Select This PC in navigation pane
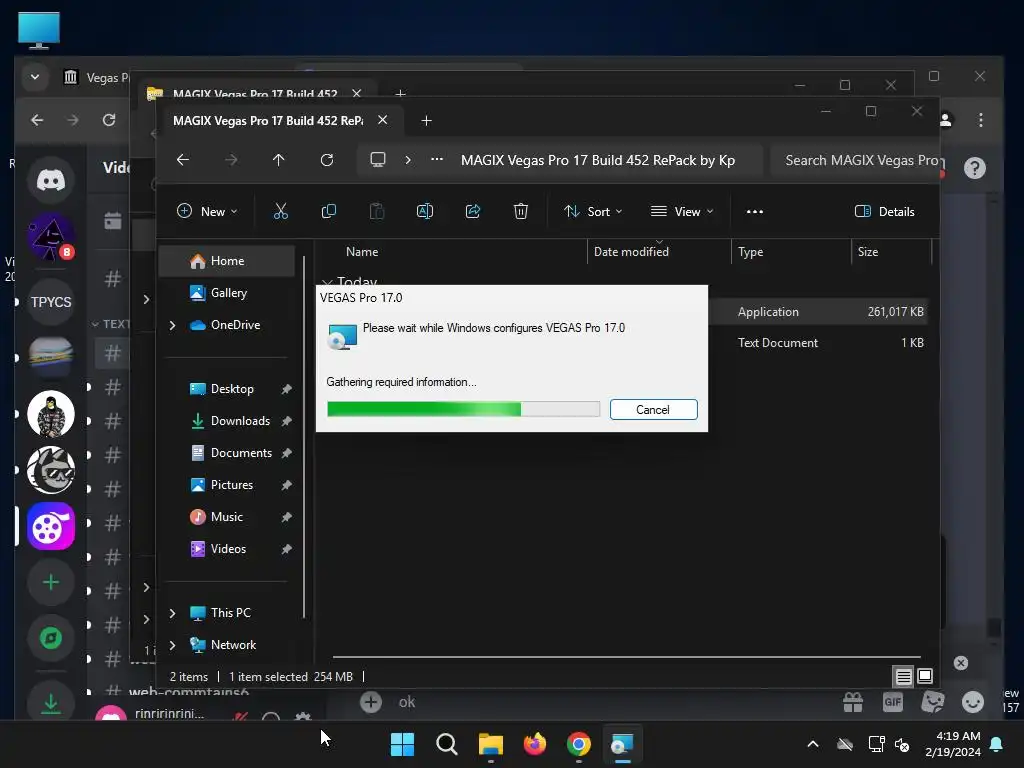1024x768 pixels. point(230,613)
